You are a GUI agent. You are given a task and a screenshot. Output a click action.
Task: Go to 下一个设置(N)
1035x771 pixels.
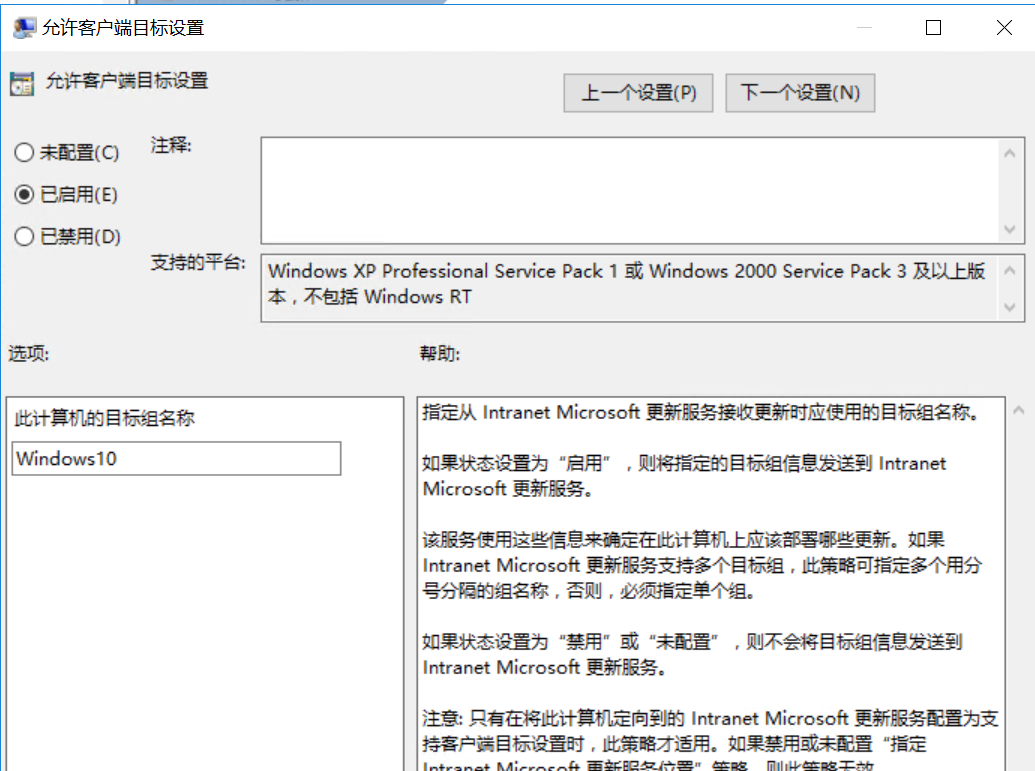(x=800, y=93)
